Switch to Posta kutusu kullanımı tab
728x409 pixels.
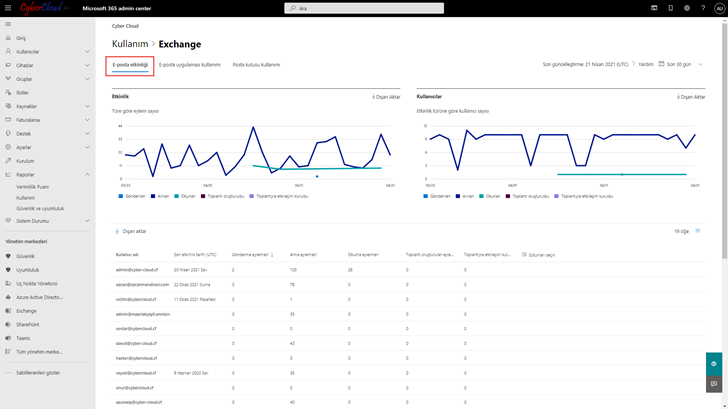[256, 65]
